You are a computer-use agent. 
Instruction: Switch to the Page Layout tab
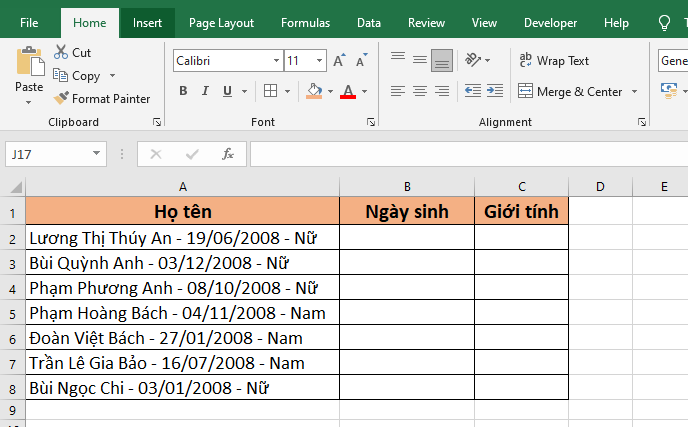pos(221,23)
